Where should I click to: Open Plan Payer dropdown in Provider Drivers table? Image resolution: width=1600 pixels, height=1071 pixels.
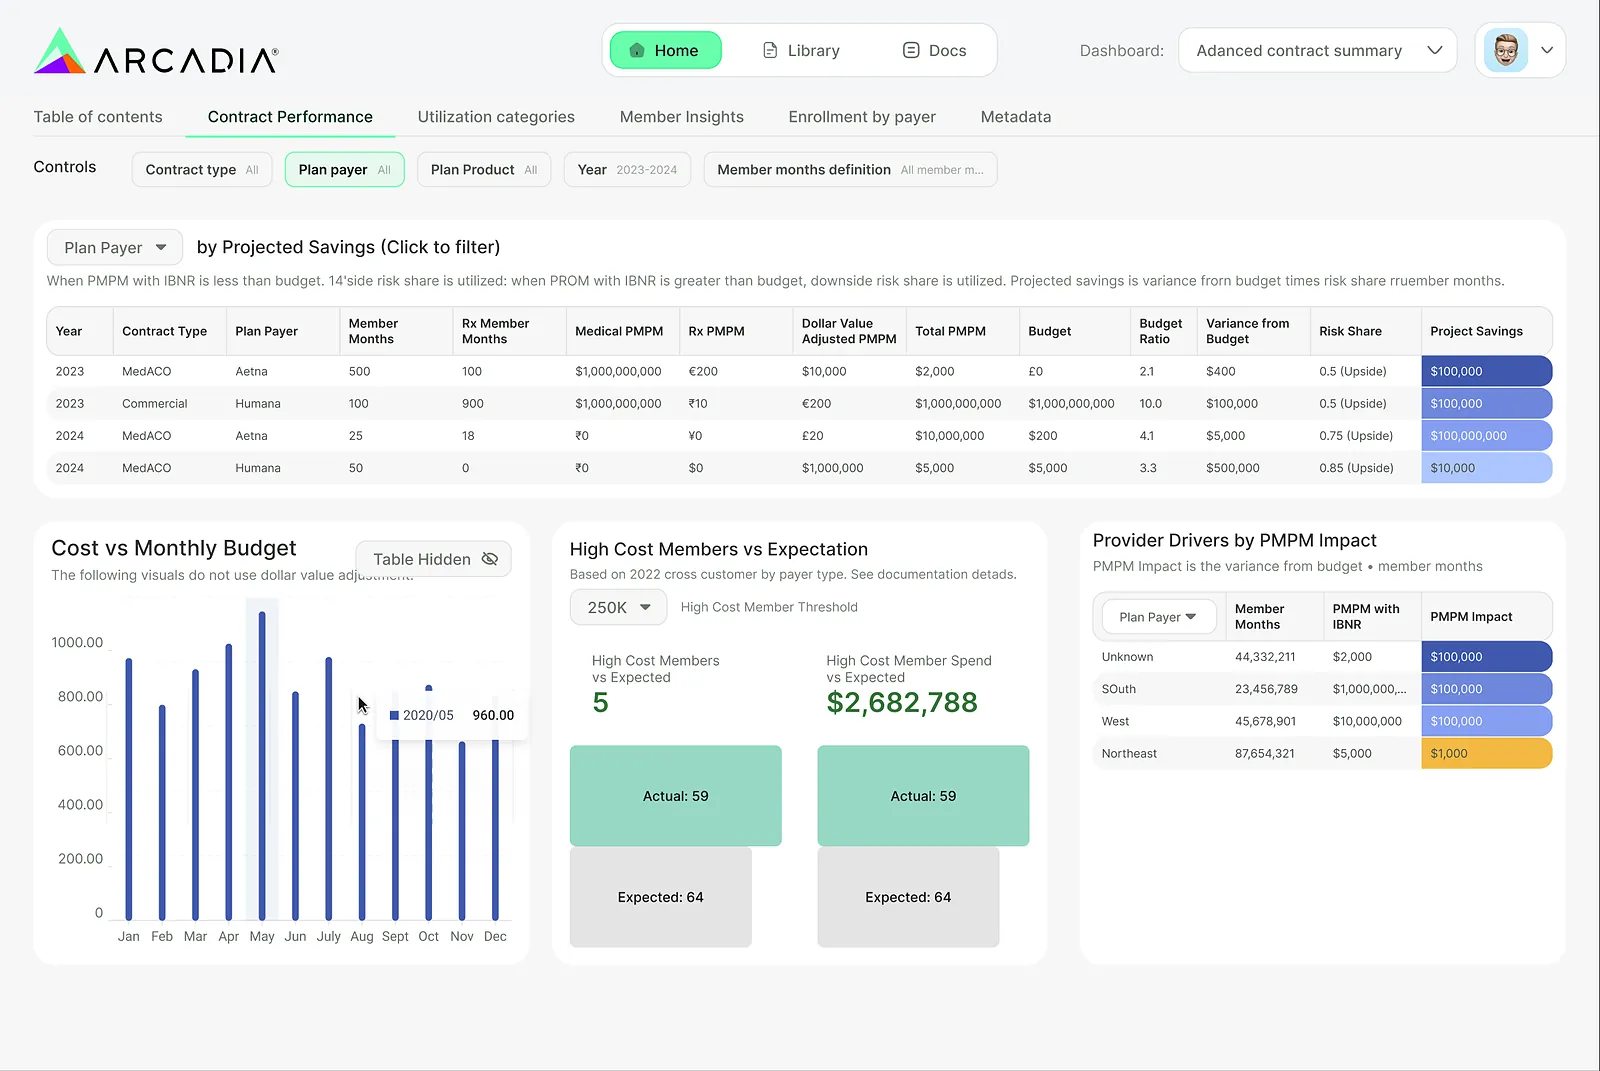[x=1159, y=617]
